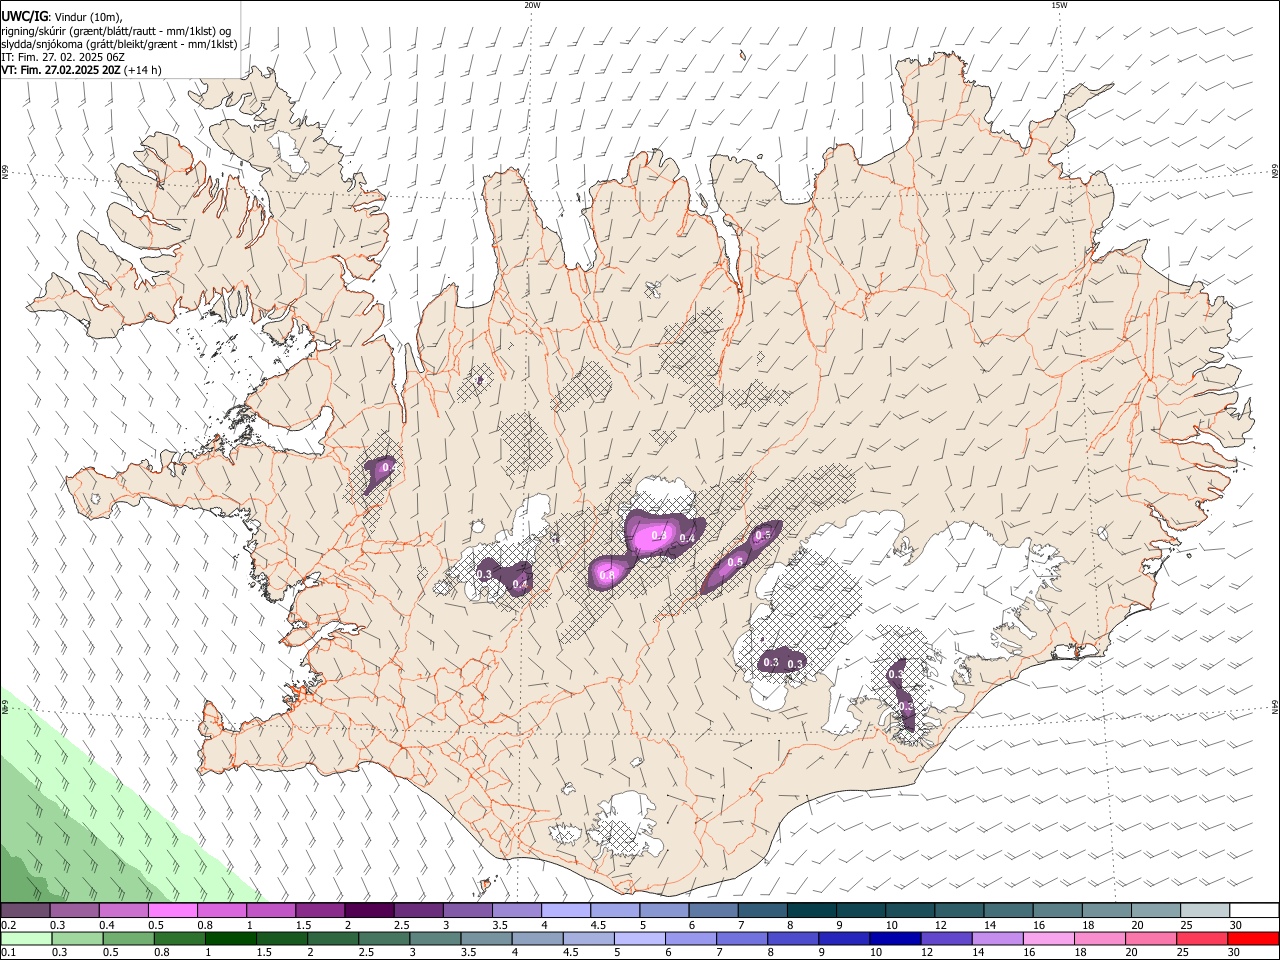Click the violet swatch above 12 in lower legend
The image size is (1280, 960).
tap(945, 938)
